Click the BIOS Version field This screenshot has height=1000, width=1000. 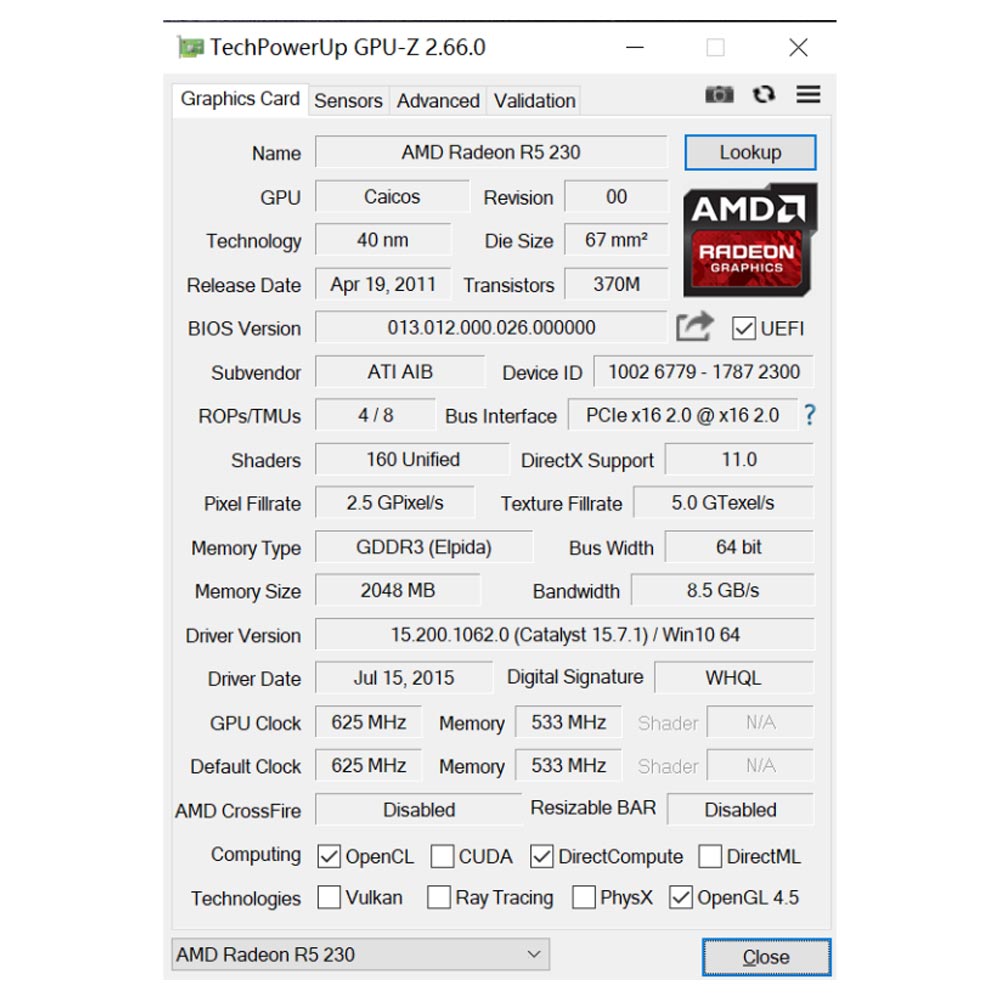[x=491, y=328]
